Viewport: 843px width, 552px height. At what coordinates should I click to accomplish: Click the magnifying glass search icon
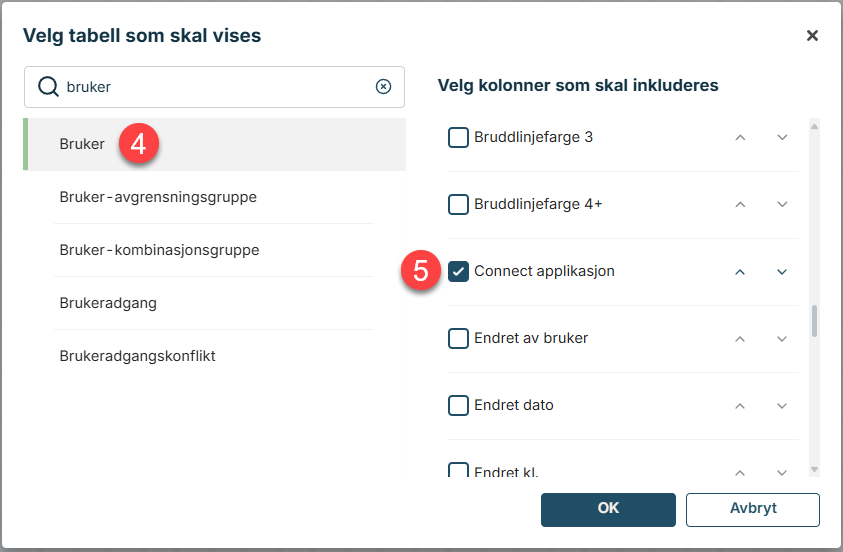[48, 87]
